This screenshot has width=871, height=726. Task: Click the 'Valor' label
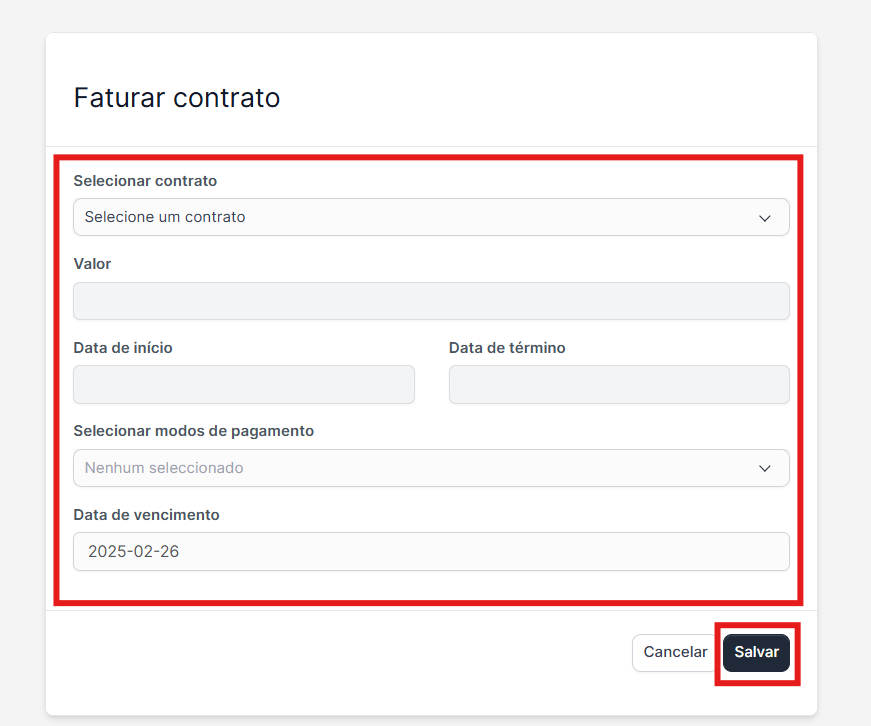[x=93, y=264]
